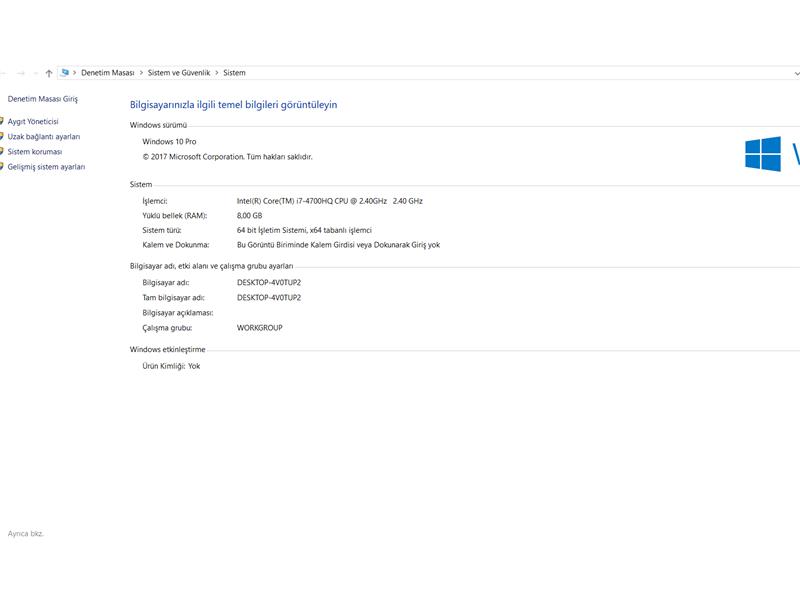Click the 'Ürün Kimliği: Yok' text
Viewport: 800px width, 600px height.
coord(171,366)
